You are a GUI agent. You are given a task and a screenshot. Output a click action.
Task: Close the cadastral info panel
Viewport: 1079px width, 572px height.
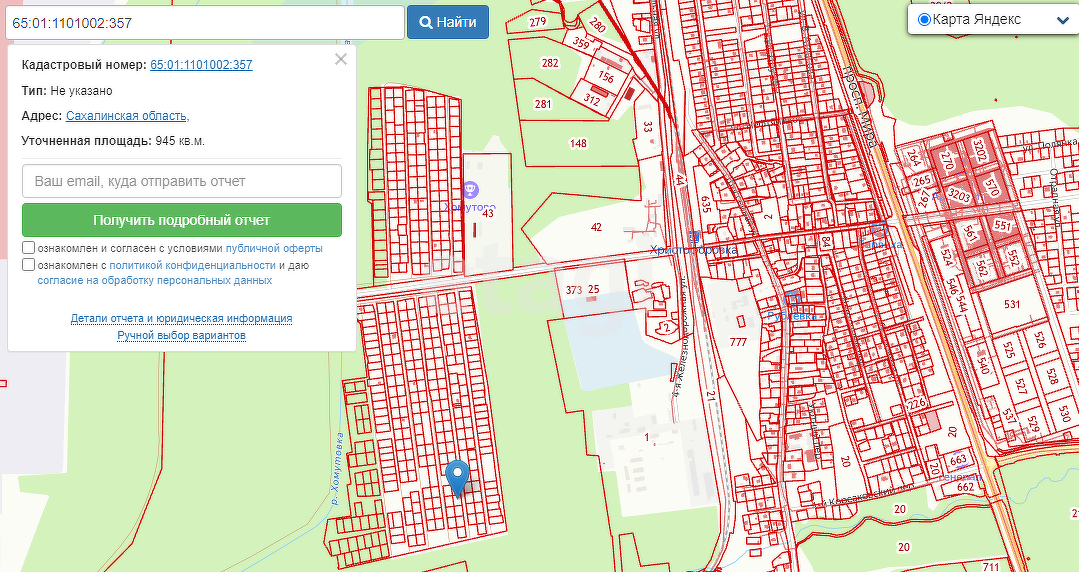pyautogui.click(x=341, y=60)
